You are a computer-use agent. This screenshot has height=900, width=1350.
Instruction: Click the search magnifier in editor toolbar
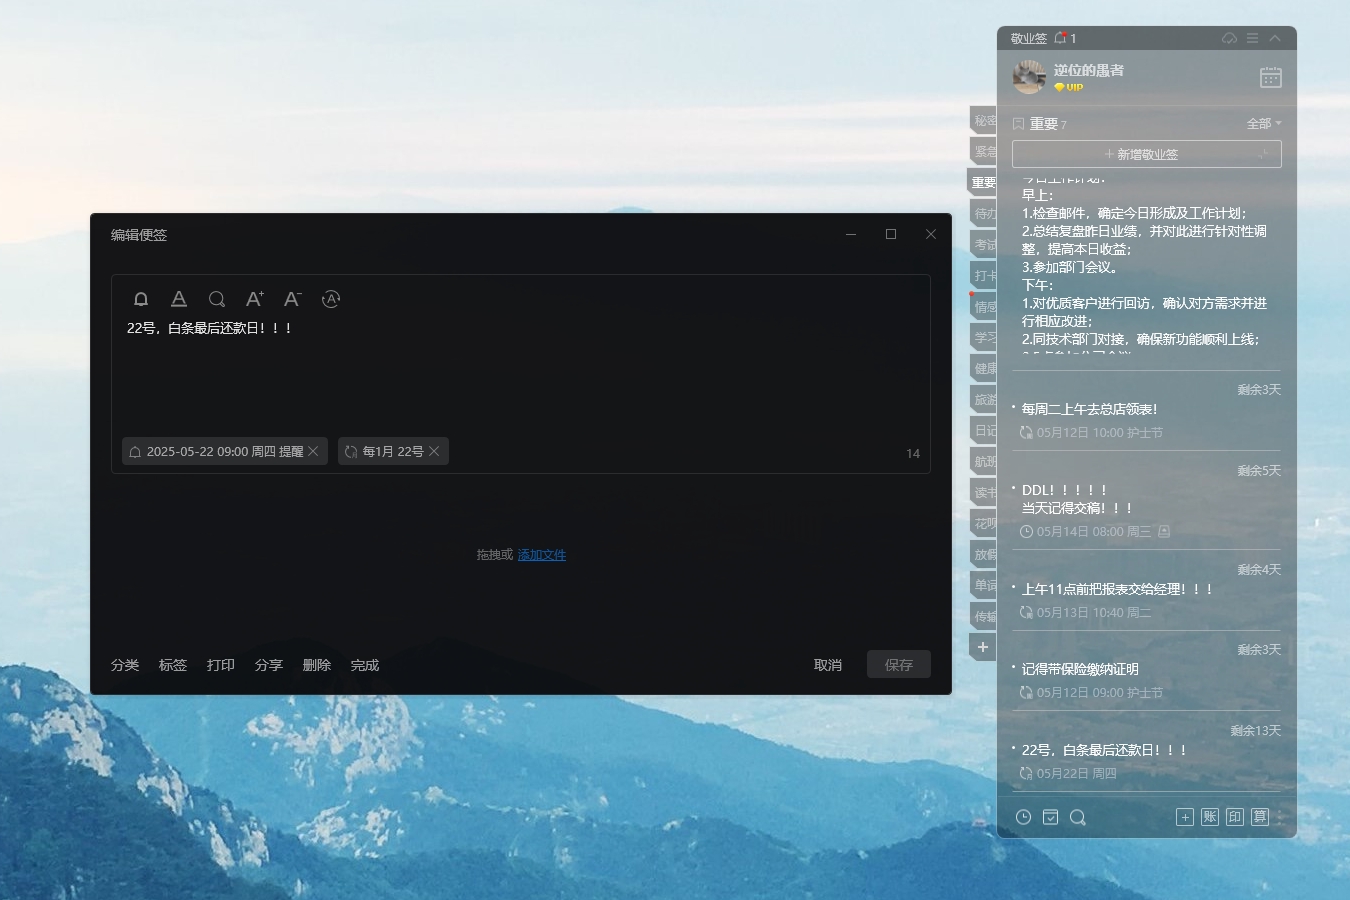click(x=217, y=299)
